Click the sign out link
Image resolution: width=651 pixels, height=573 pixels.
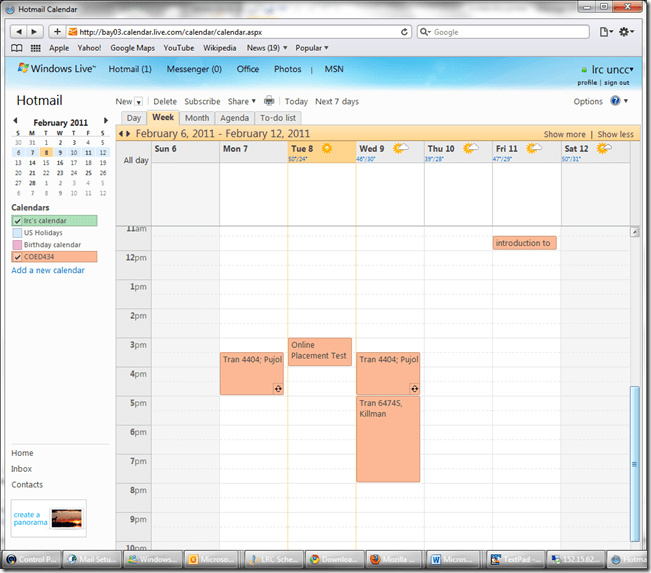click(617, 83)
